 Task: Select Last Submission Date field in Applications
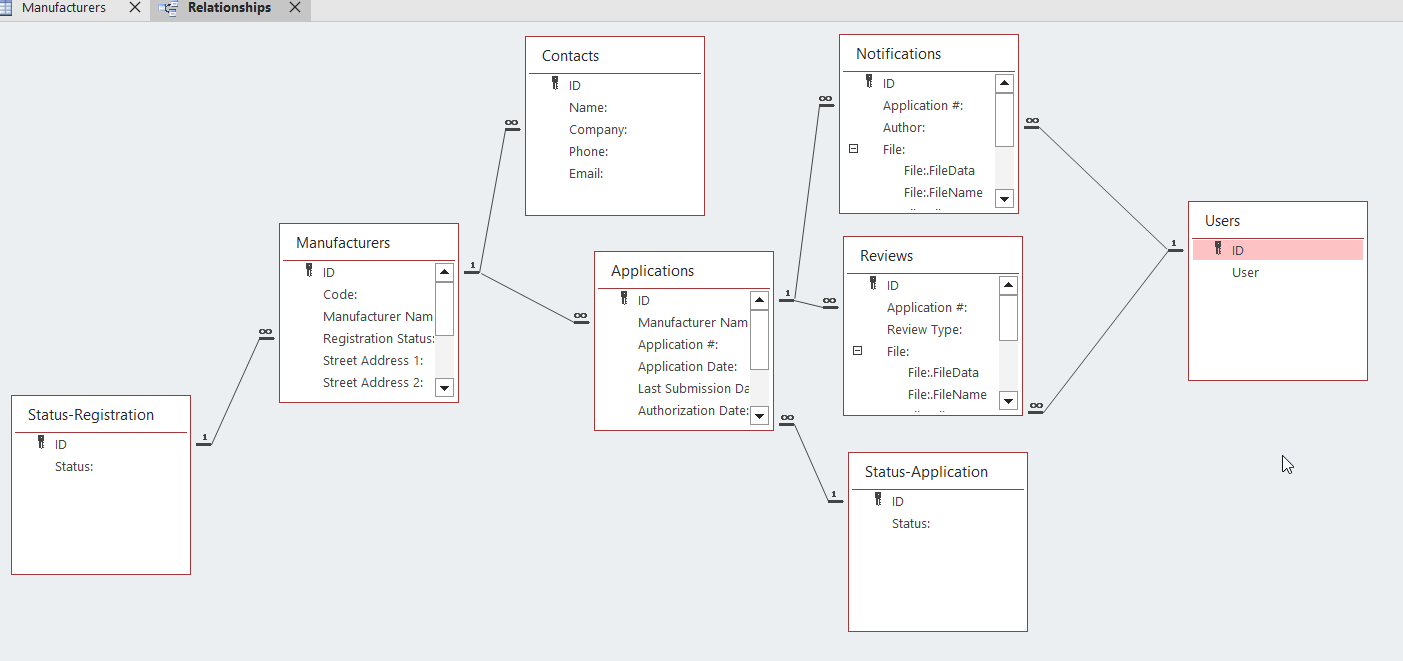(694, 389)
